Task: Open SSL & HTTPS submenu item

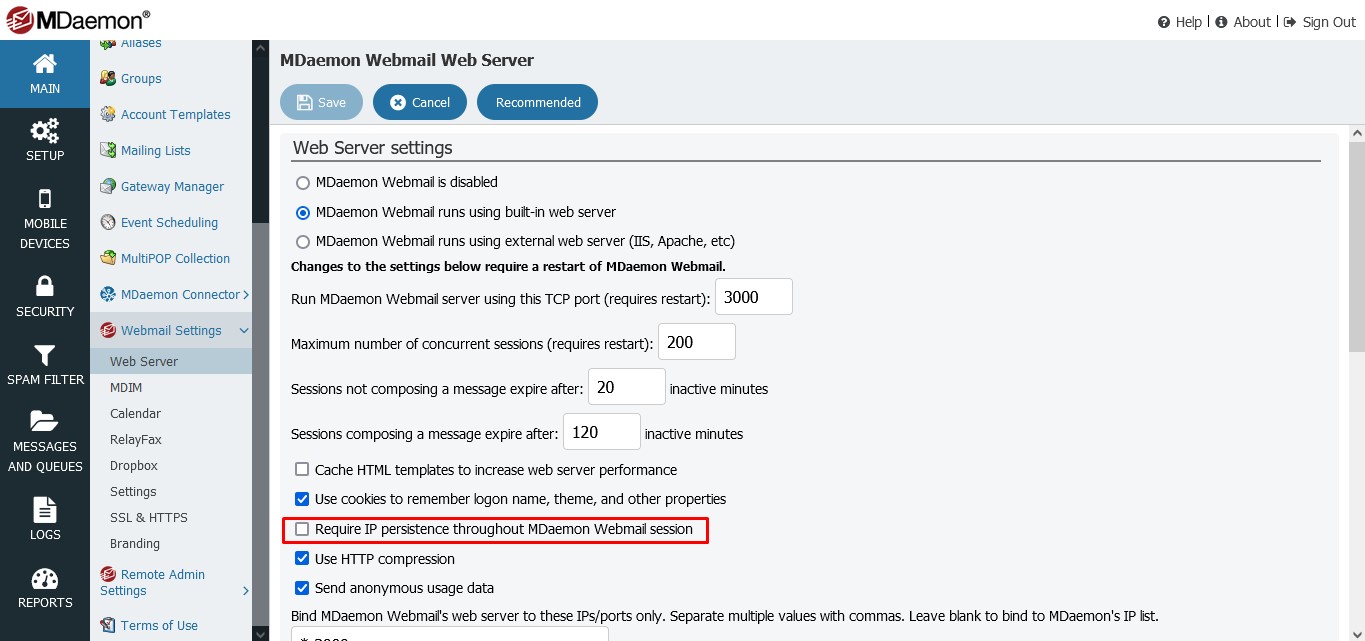Action: click(149, 517)
